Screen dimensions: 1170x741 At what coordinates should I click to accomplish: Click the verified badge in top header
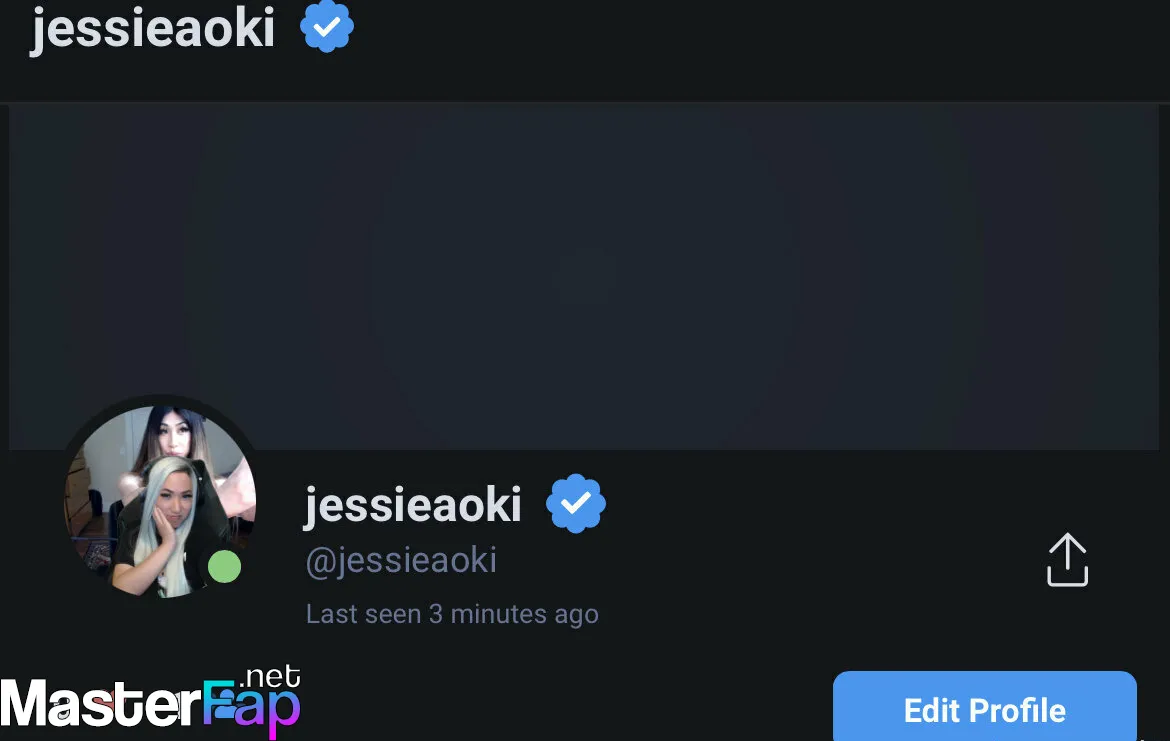click(x=327, y=26)
